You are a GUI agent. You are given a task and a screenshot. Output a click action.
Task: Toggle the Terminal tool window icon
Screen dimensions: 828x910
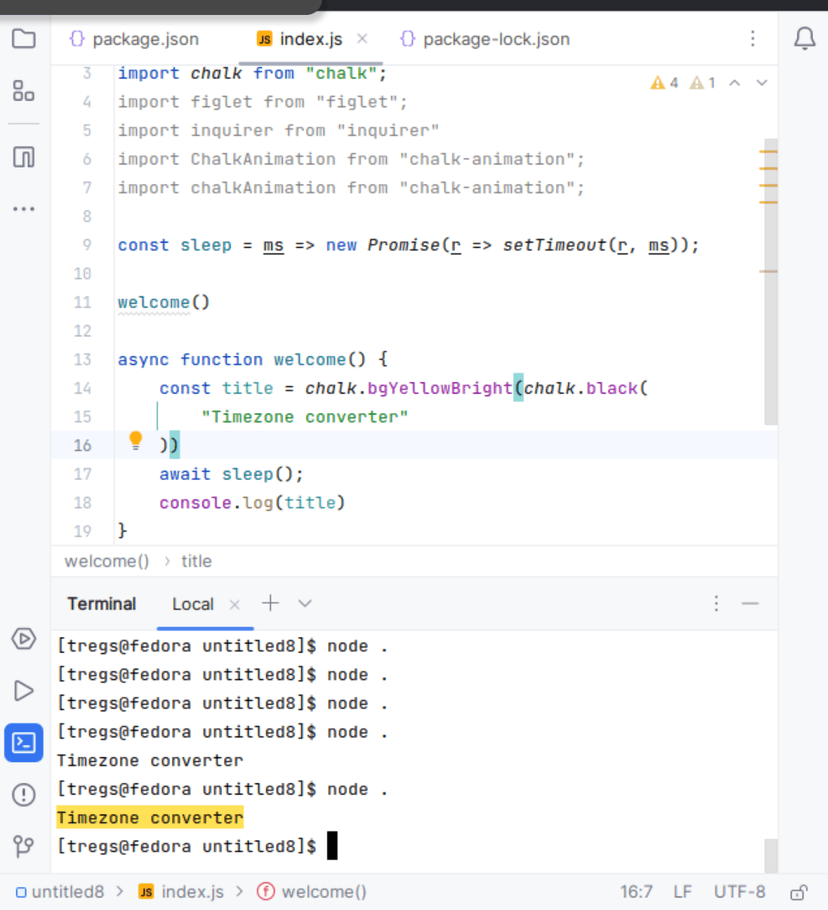[x=23, y=743]
